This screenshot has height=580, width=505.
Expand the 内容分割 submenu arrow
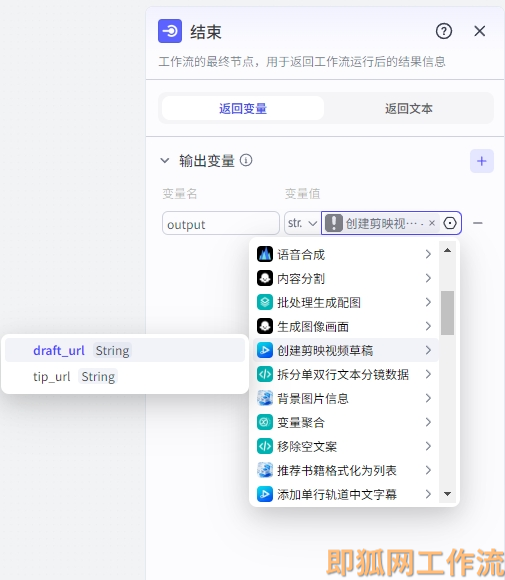click(428, 278)
